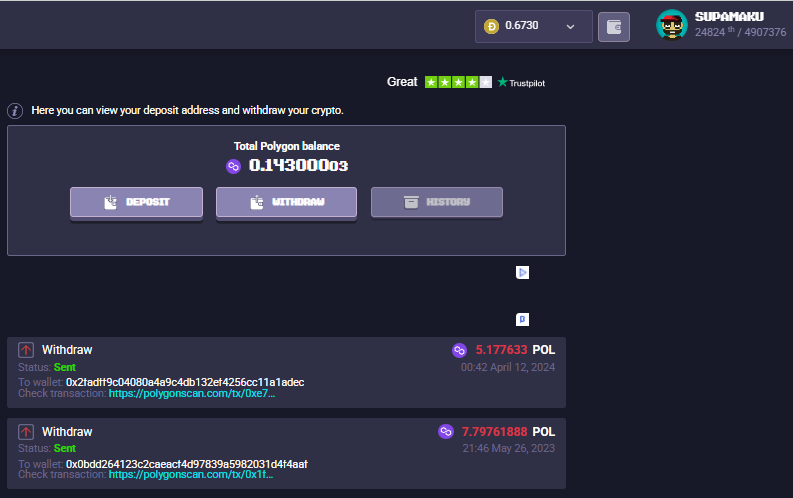Open the Trustpilot logo link
Image resolution: width=793 pixels, height=498 pixels.
click(521, 82)
